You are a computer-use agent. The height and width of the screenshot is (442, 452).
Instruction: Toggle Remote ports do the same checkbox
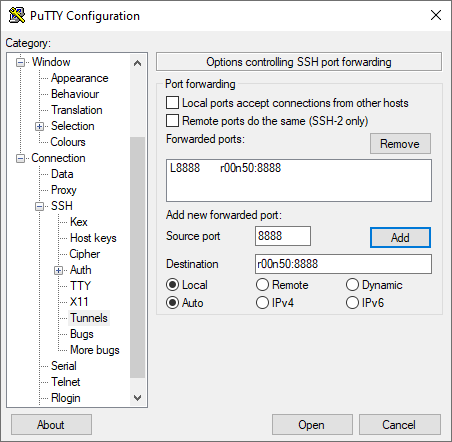(x=172, y=121)
